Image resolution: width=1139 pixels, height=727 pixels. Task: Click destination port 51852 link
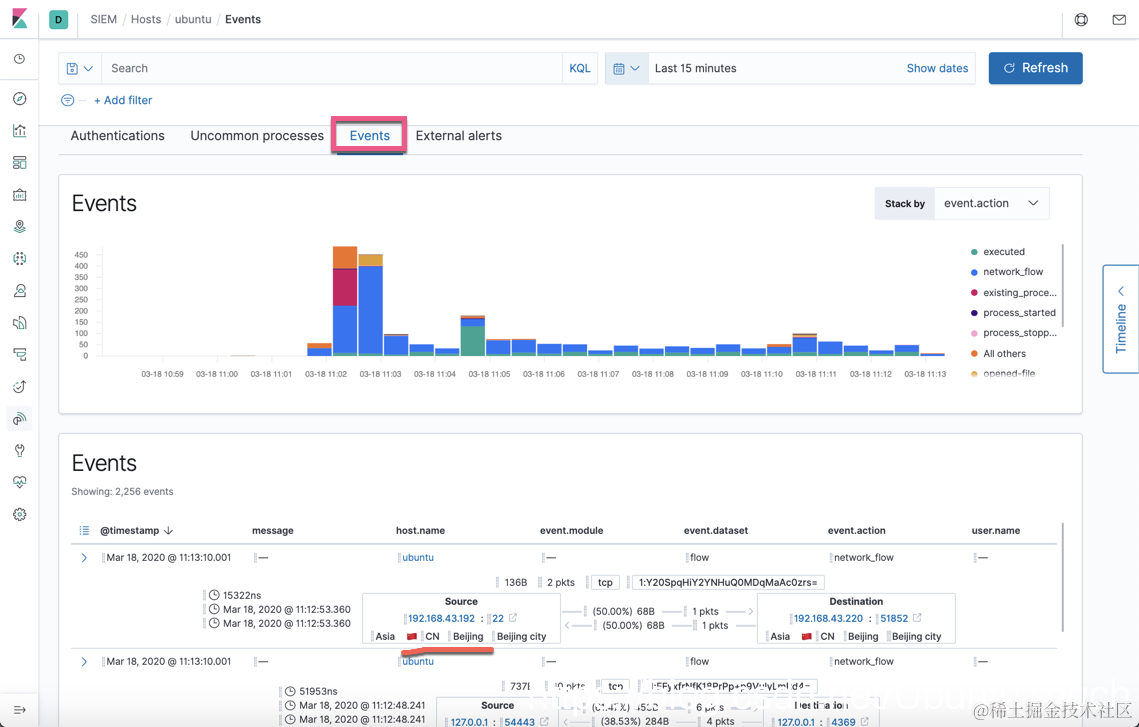(894, 619)
